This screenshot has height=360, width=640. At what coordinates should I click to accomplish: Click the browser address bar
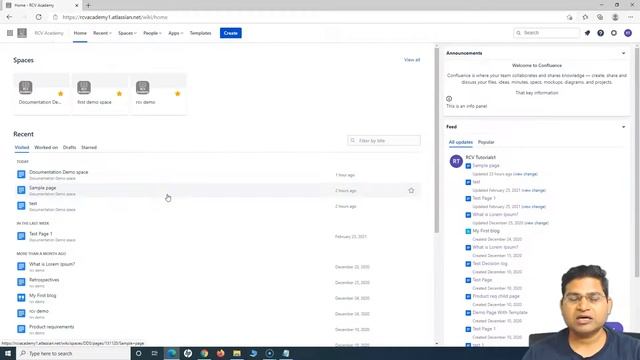(x=306, y=17)
